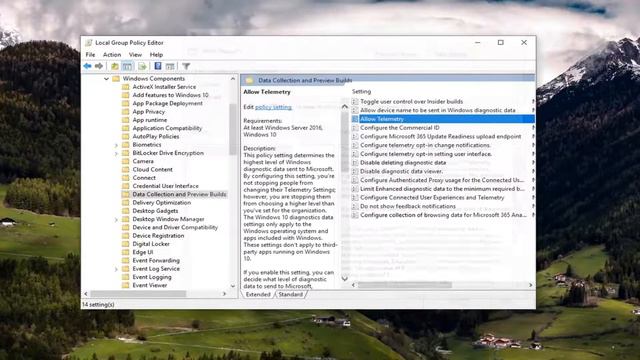Screen dimensions: 640x360
Task: Click the icon of Toggle user control over Insider builds
Action: tap(355, 101)
